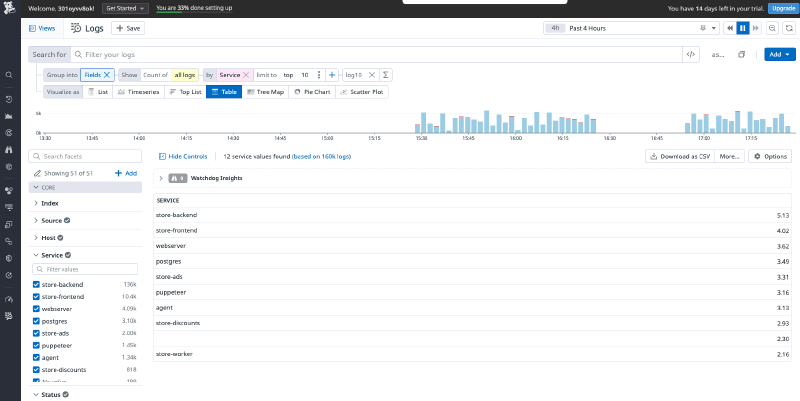The width and height of the screenshot is (800, 401).
Task: Uncheck the postgres service checkbox
Action: [37, 321]
